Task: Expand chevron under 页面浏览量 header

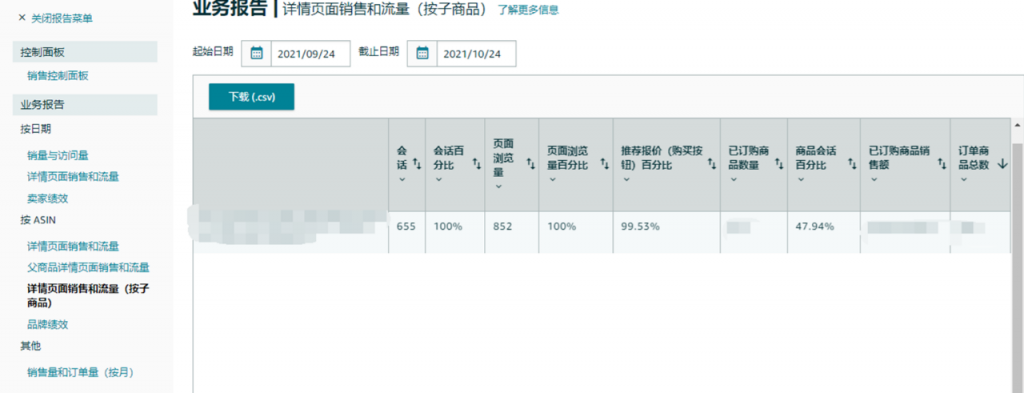Action: tap(498, 187)
